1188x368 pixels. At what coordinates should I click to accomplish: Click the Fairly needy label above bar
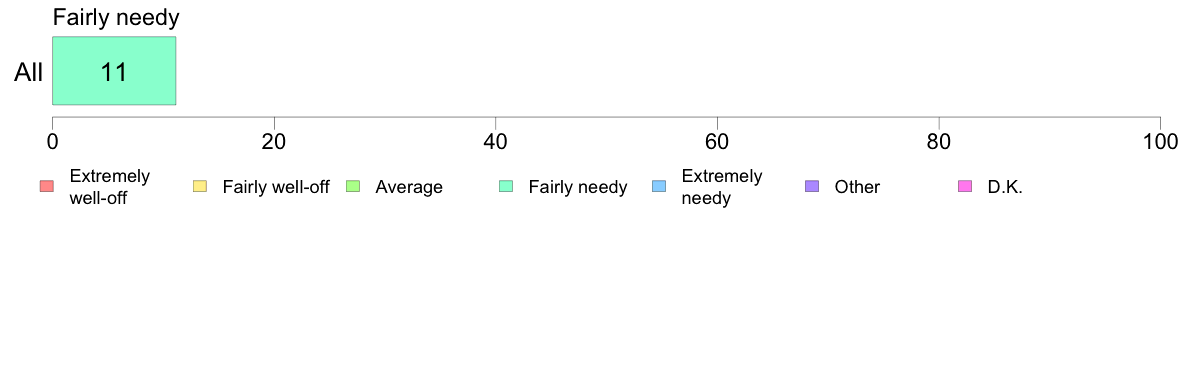(x=115, y=17)
